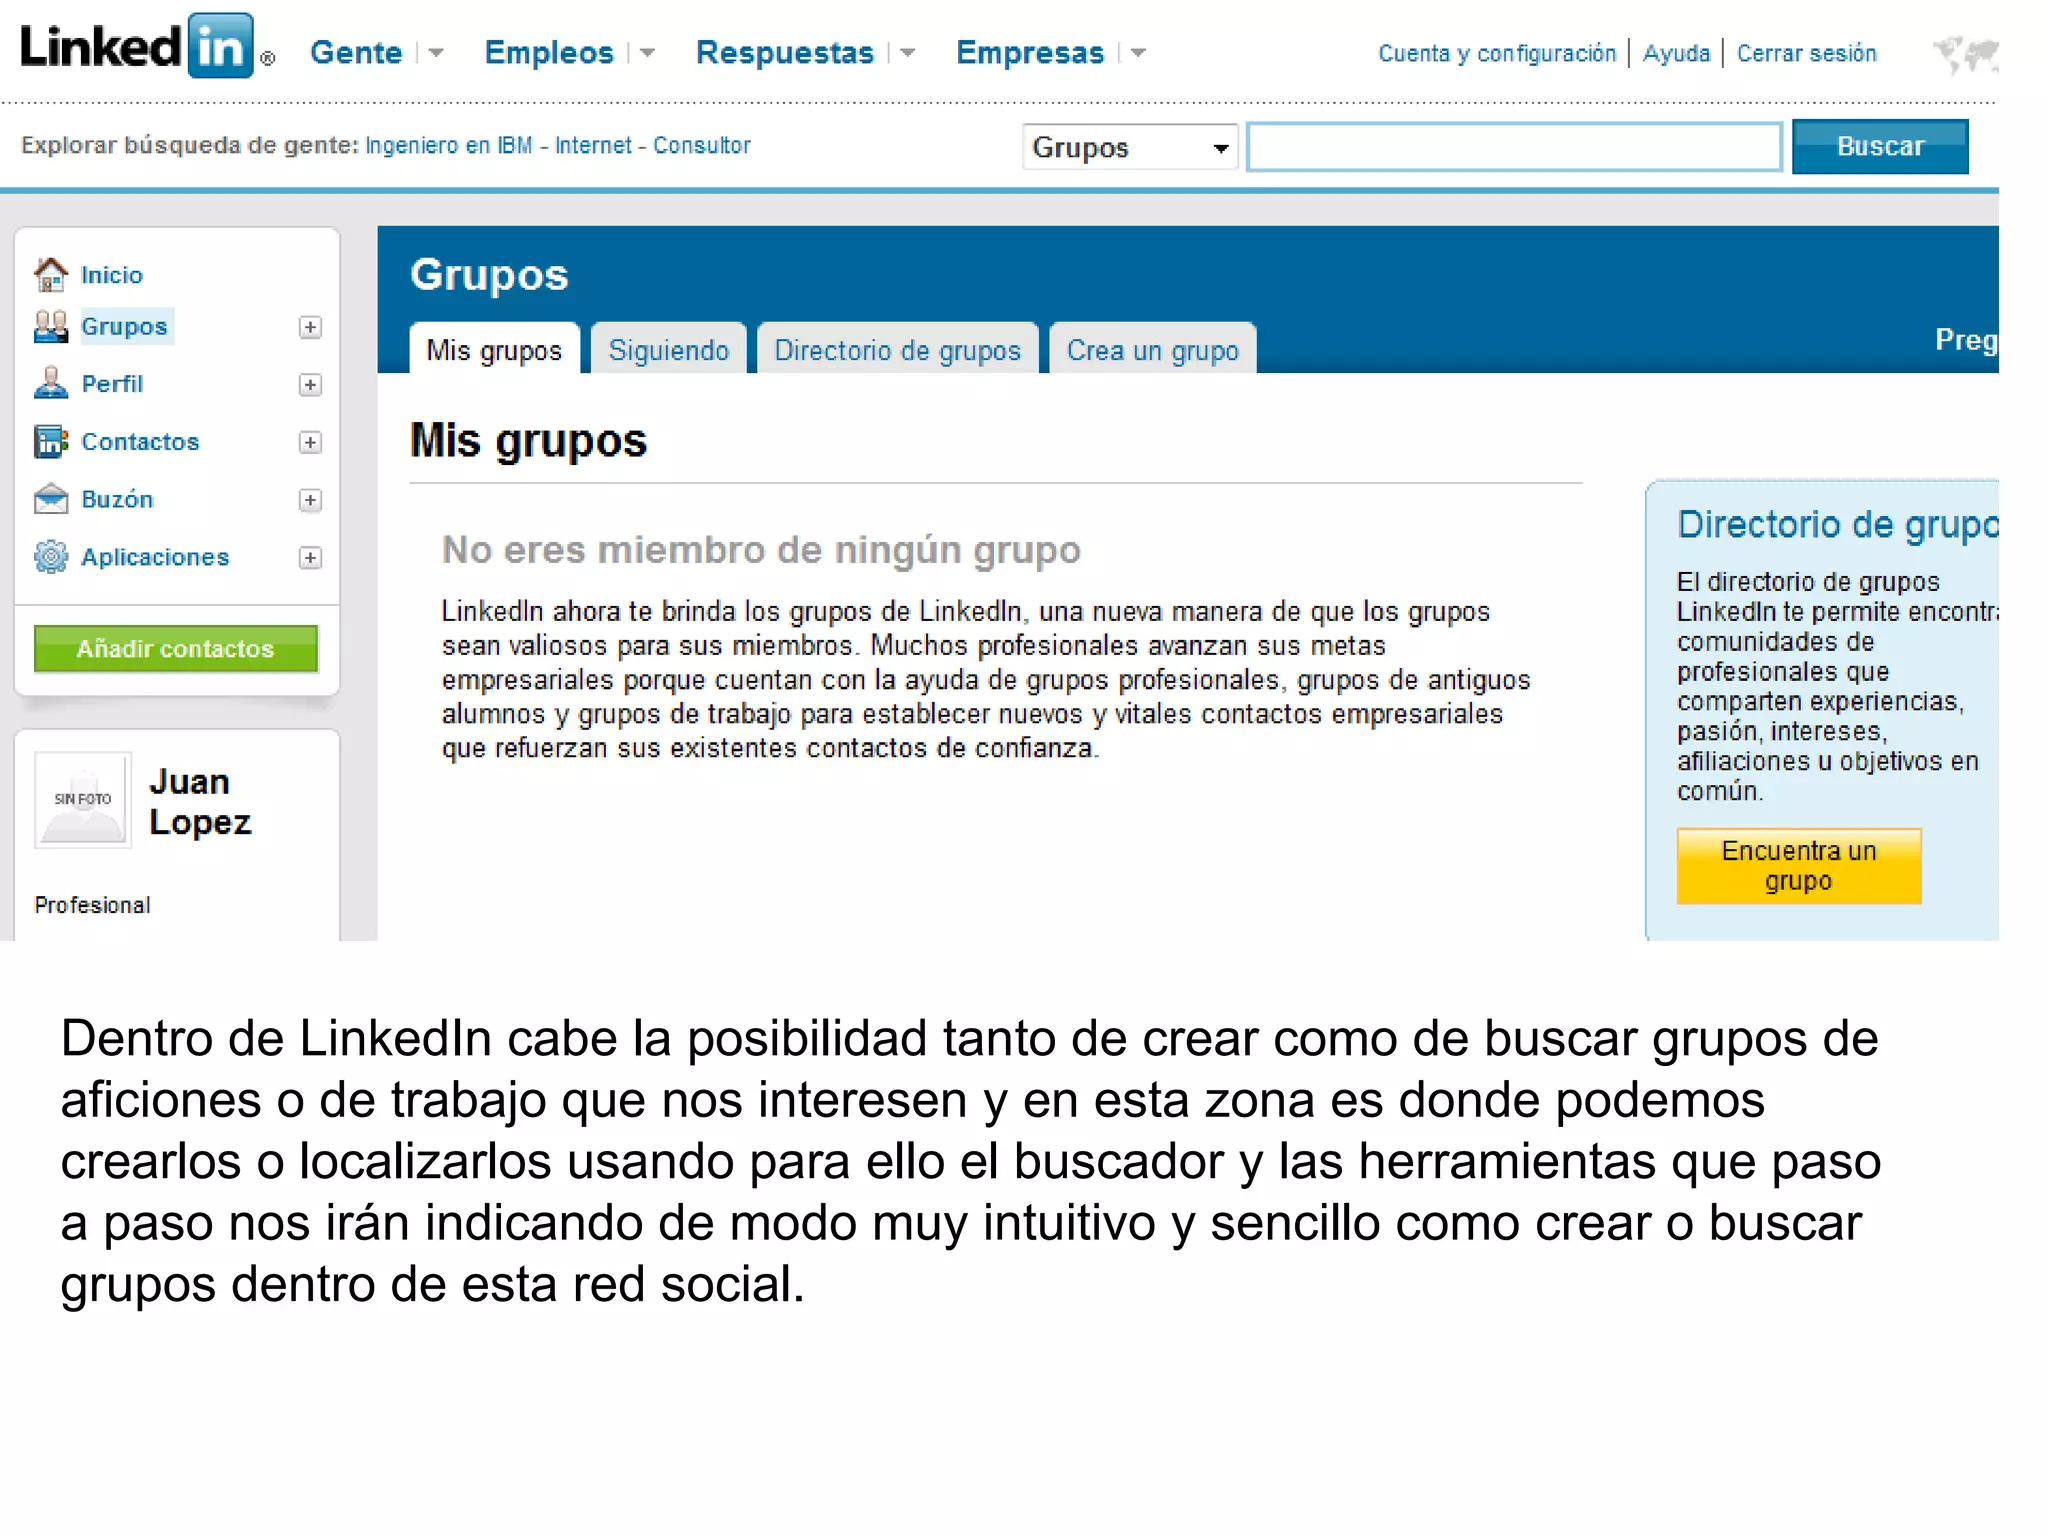Click the Encuentra un grupo yellow button

(1799, 866)
